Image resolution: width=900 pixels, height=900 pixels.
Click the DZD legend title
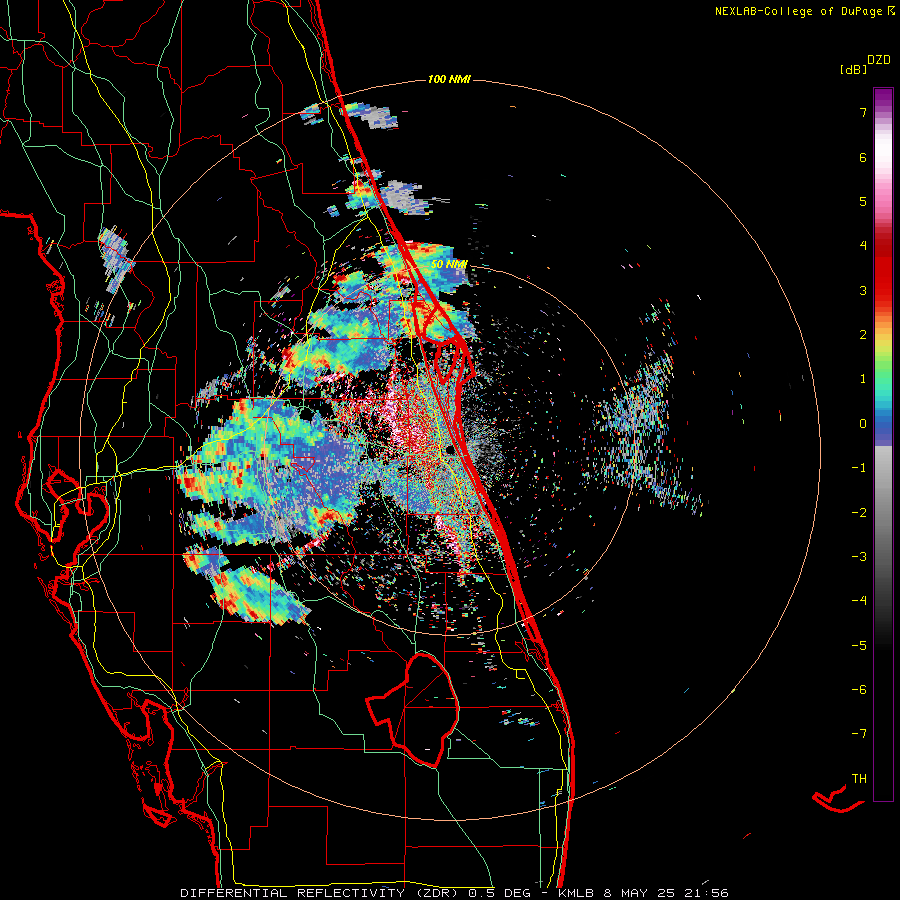click(879, 60)
